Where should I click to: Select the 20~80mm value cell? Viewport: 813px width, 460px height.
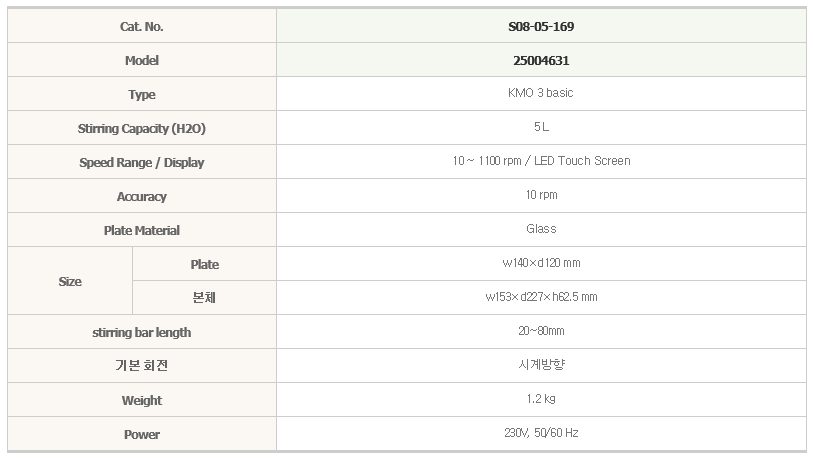click(x=541, y=331)
